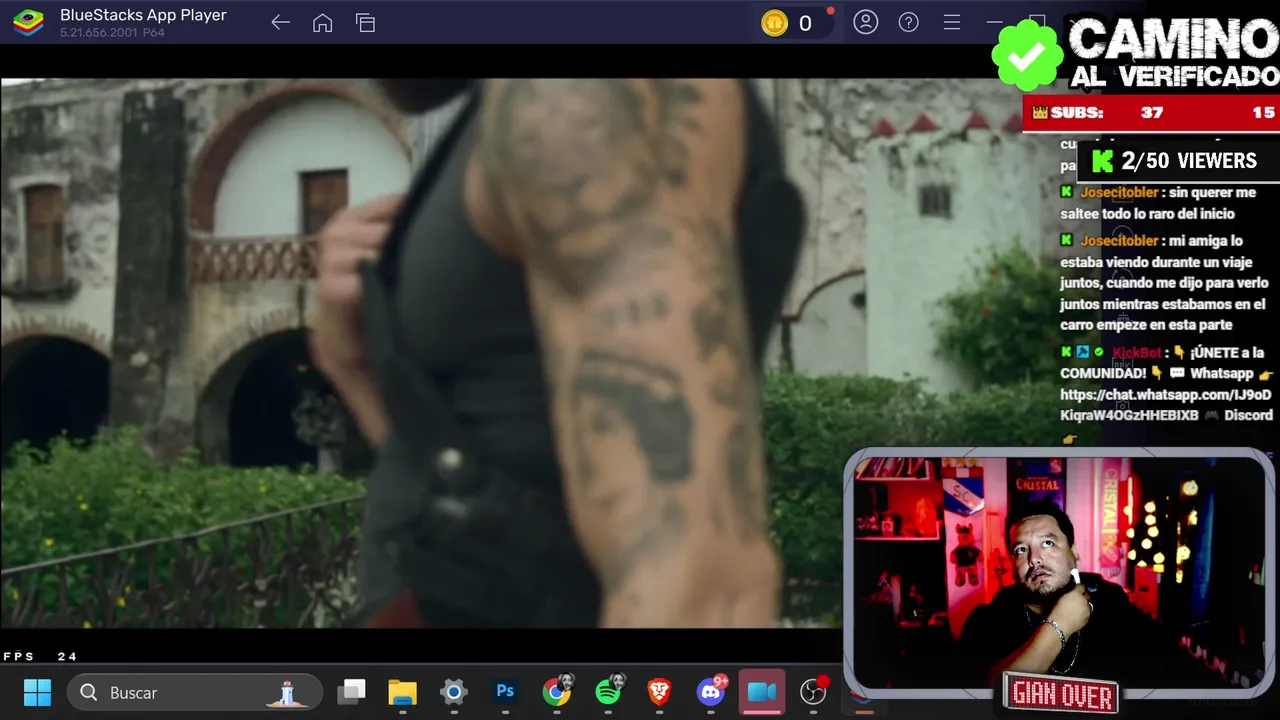1280x720 pixels.
Task: Open the Windows Start menu
Action: click(37, 692)
